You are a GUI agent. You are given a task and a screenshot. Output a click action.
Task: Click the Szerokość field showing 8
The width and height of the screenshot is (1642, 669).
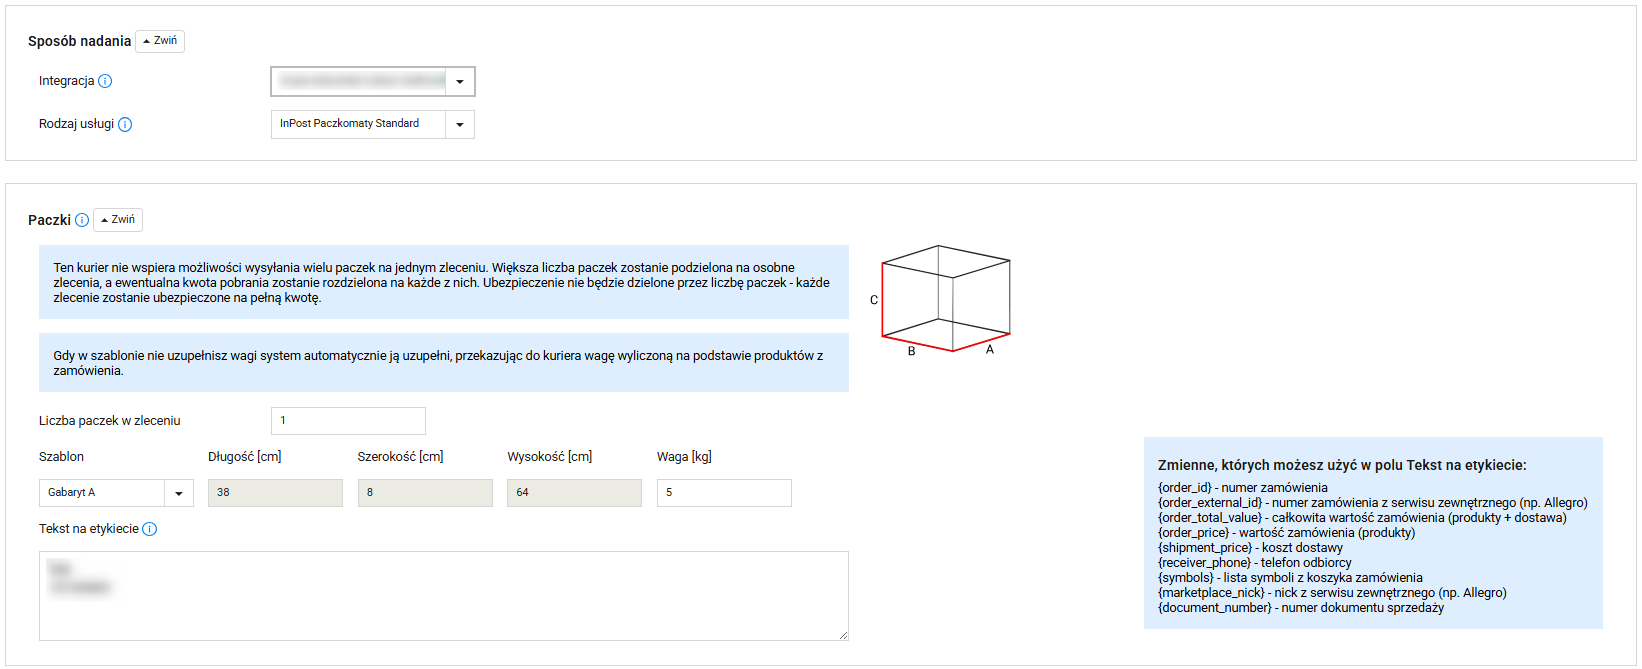tap(425, 493)
